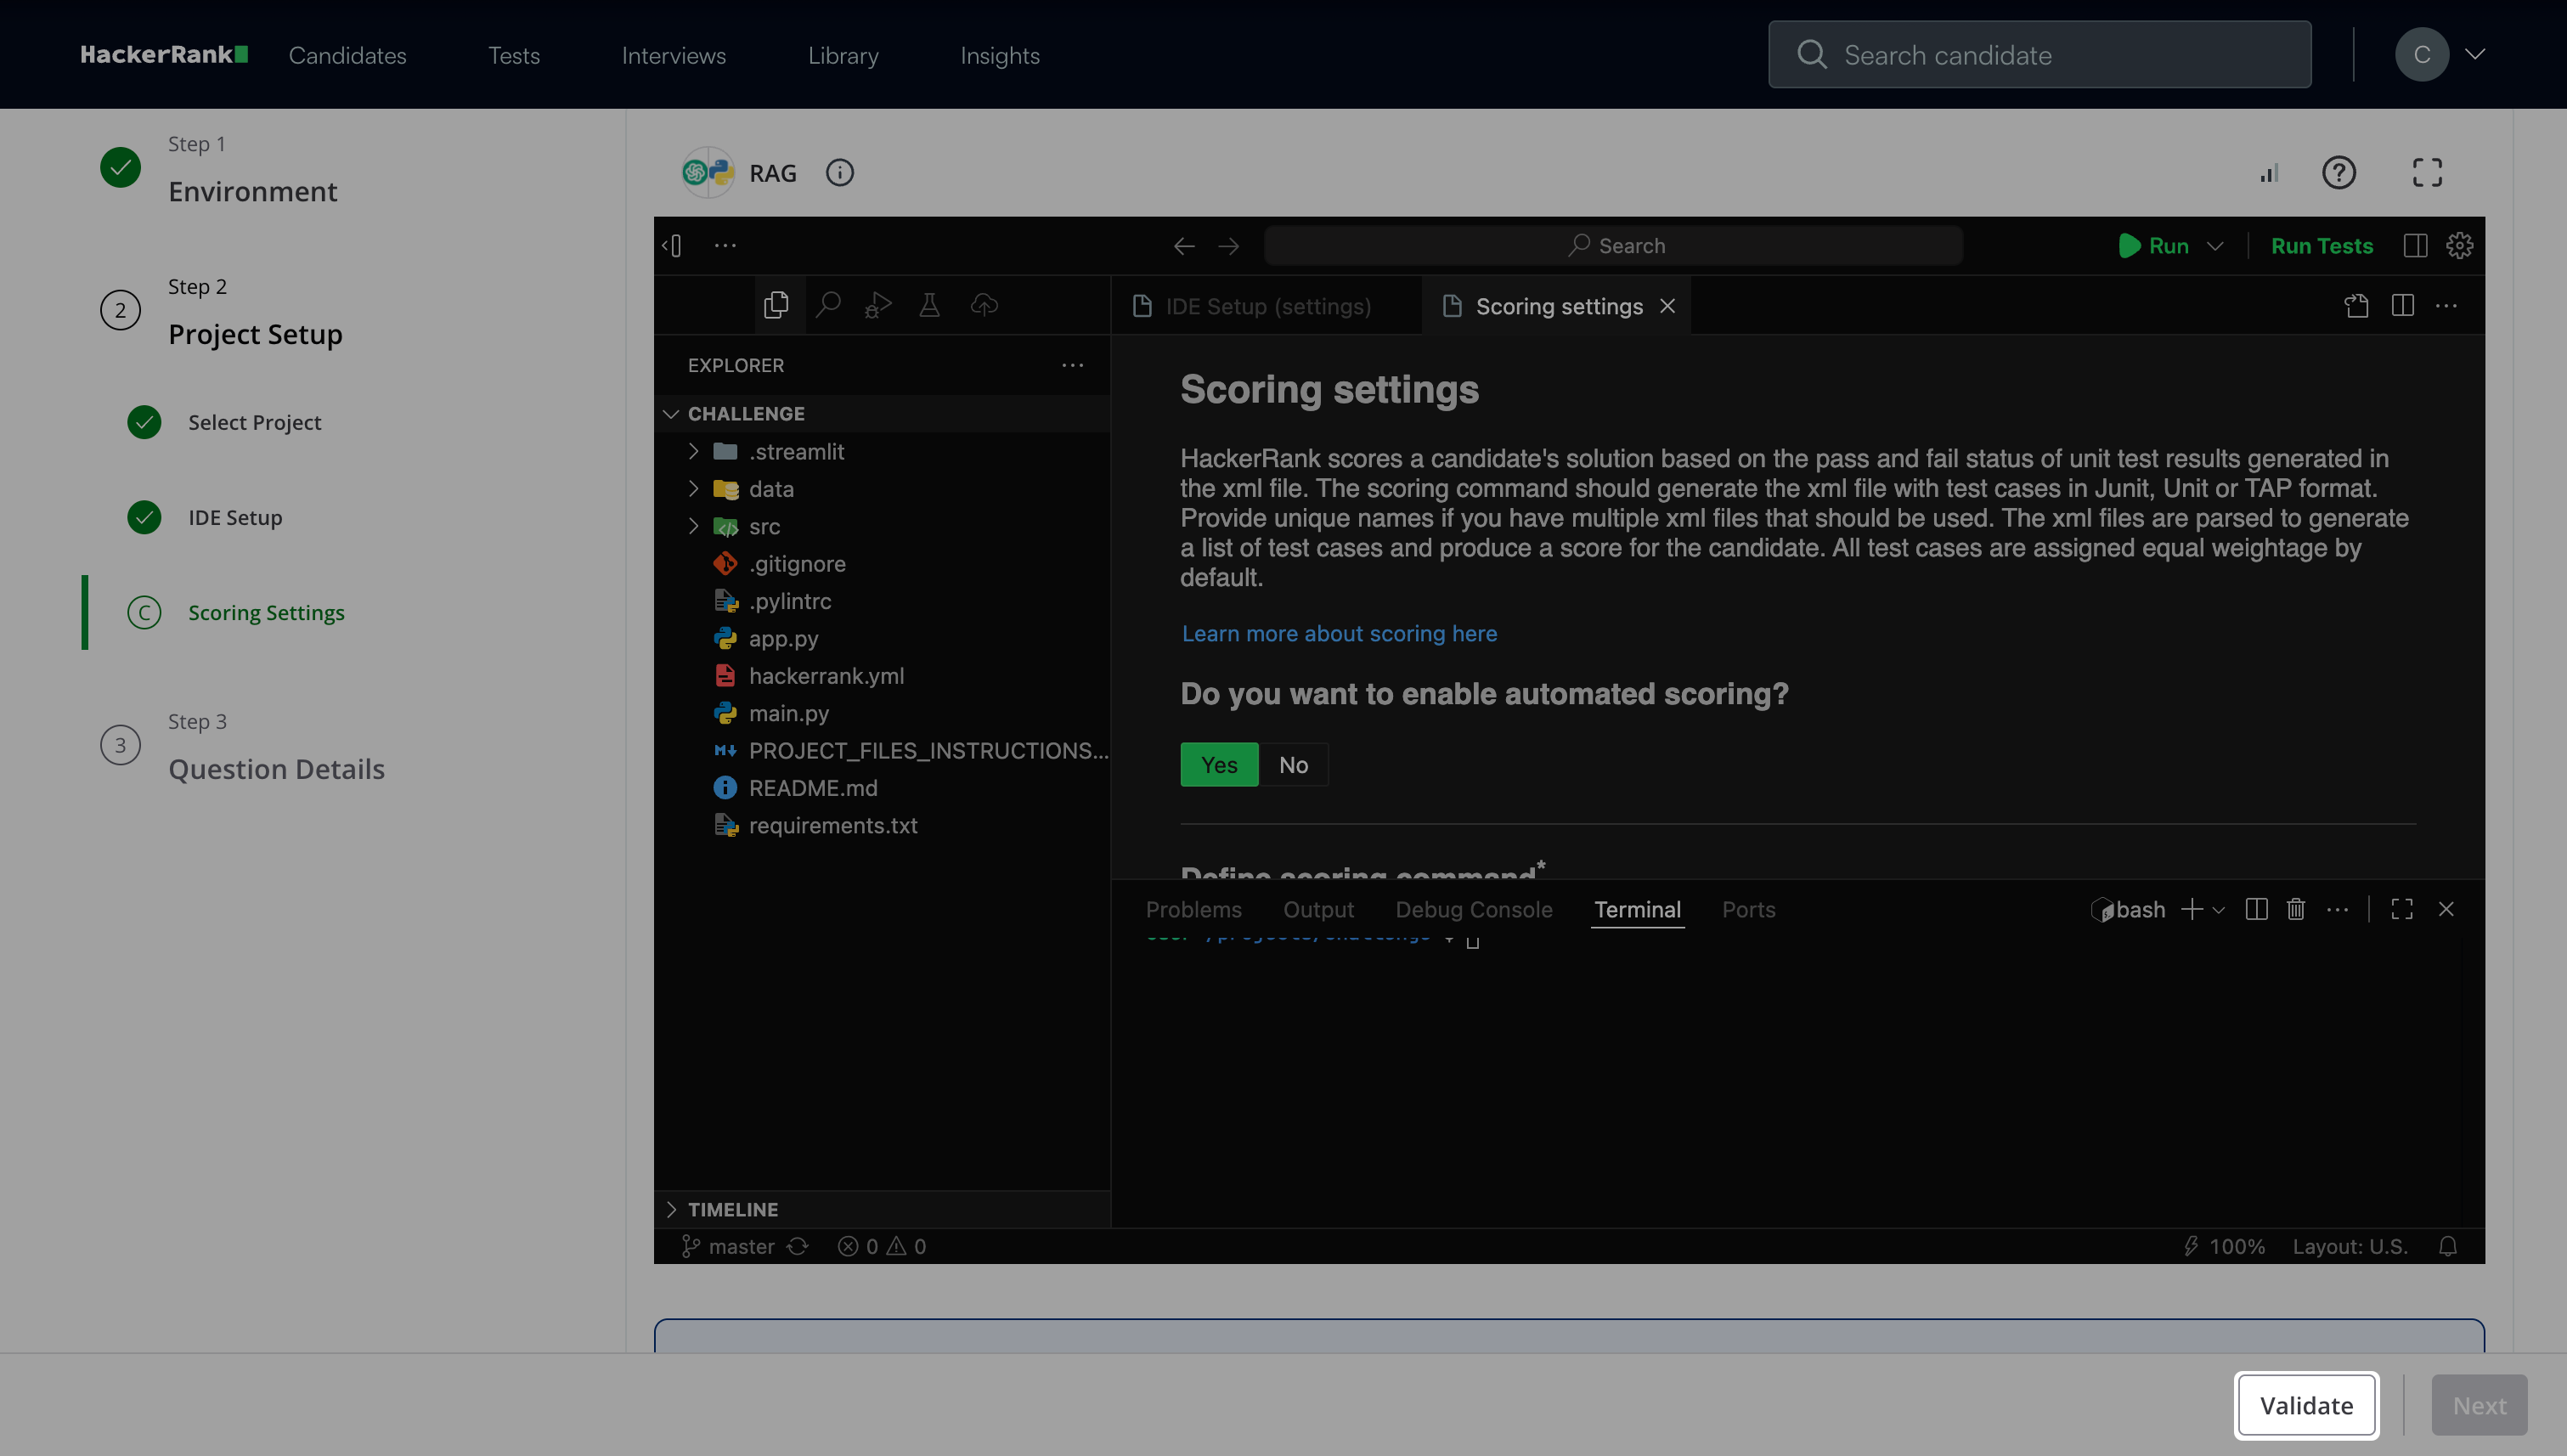Select Yes for automated scoring
The width and height of the screenshot is (2567, 1456).
click(1219, 765)
